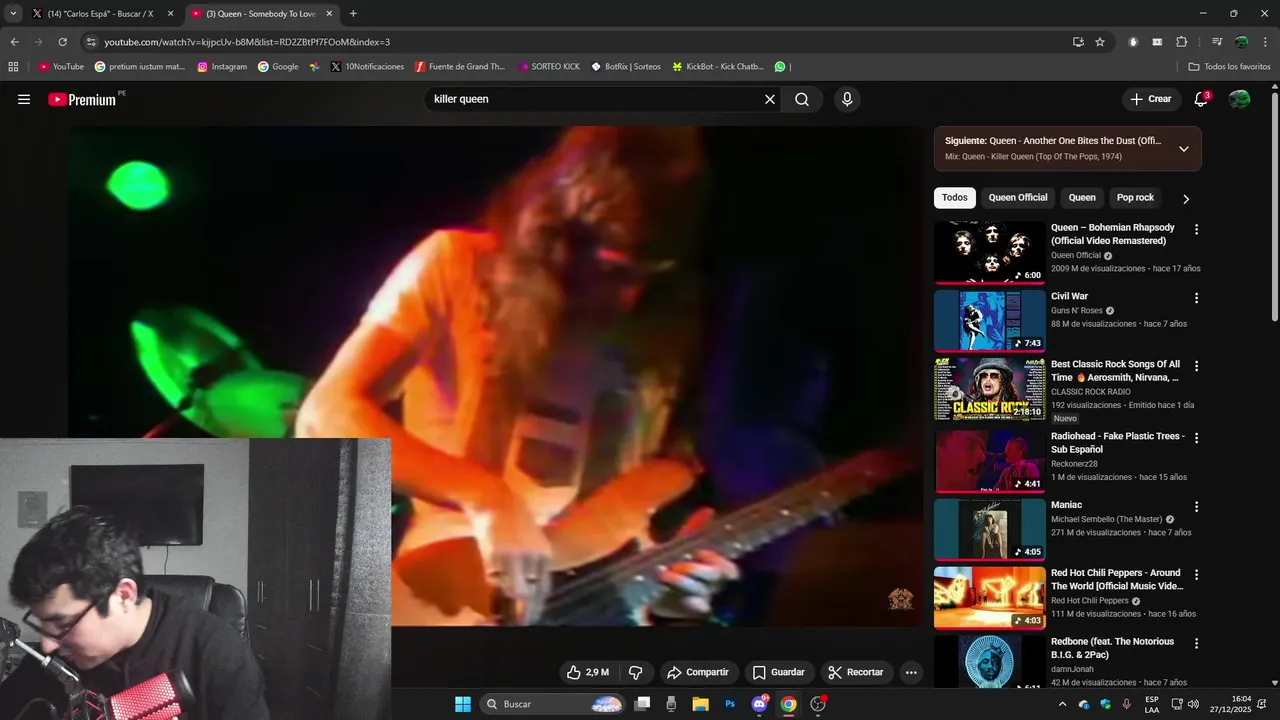Reload the page
The image size is (1280, 720).
[62, 42]
